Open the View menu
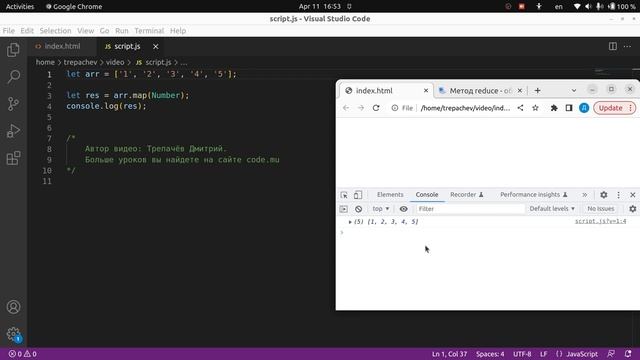The height and width of the screenshot is (360, 640). pos(85,31)
